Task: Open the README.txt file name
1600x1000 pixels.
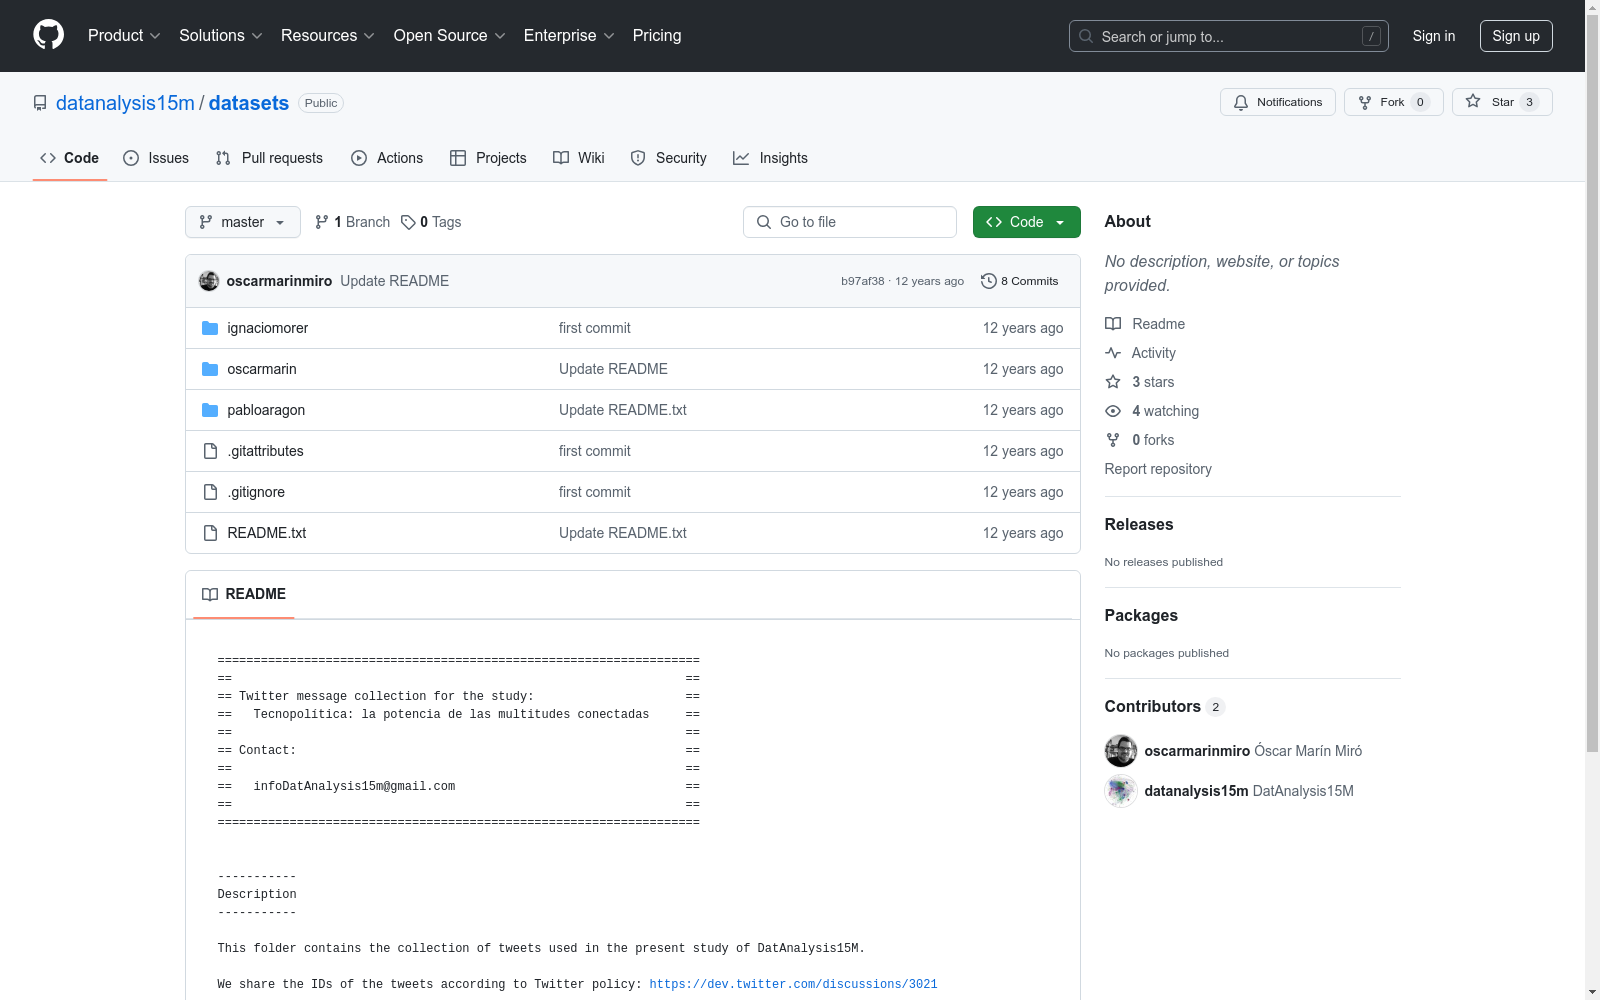Action: point(267,533)
